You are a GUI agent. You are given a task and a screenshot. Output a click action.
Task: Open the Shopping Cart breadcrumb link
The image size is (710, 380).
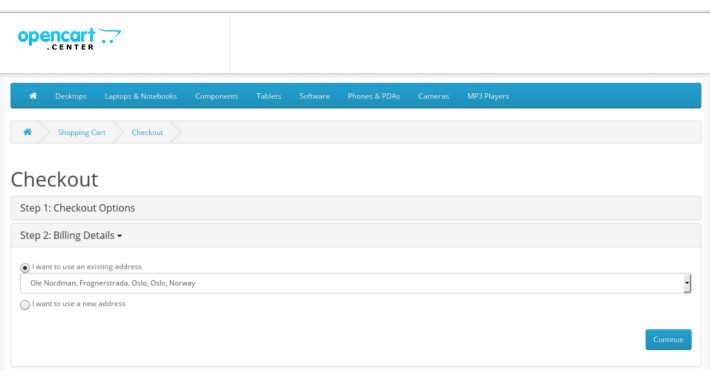pyautogui.click(x=82, y=133)
